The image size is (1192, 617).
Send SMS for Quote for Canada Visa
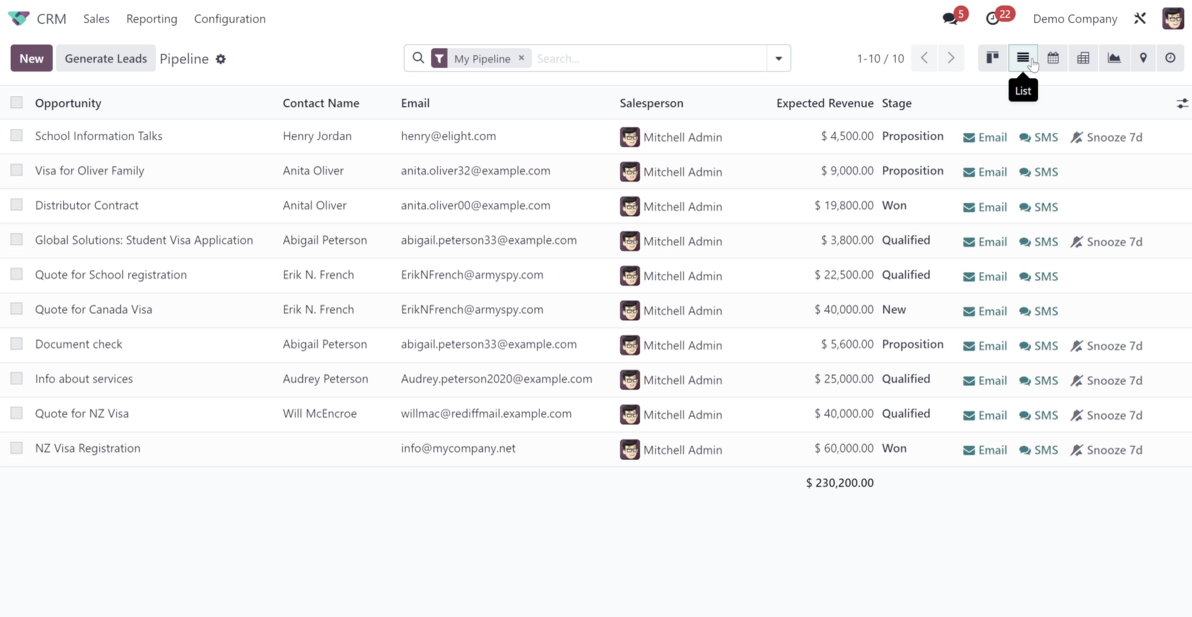(x=1038, y=311)
